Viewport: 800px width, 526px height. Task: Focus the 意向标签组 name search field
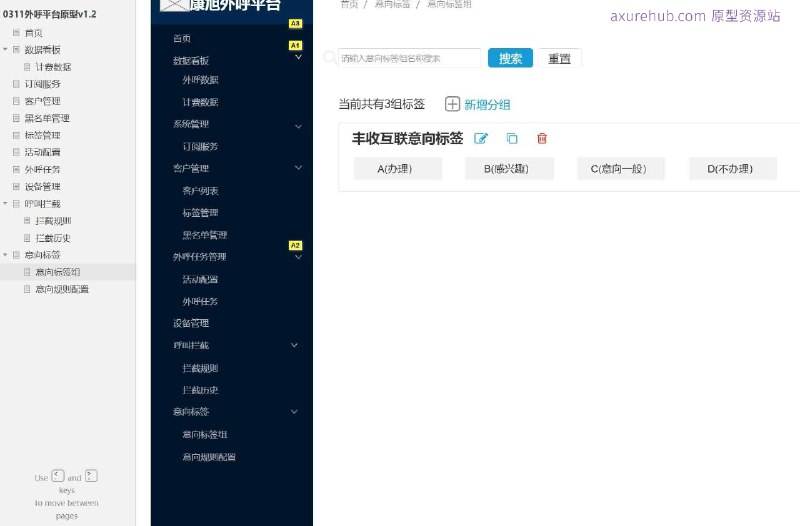[409, 58]
